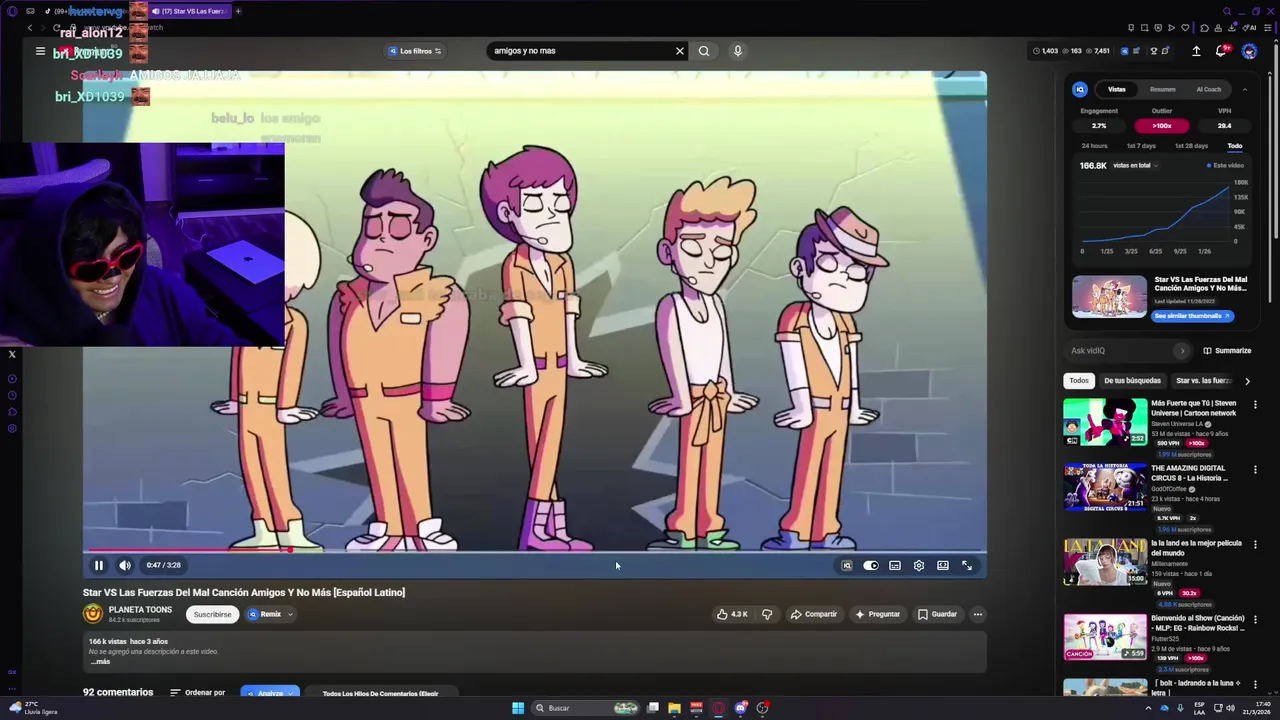Select the '1st 7 days' chart range
Viewport: 1280px width, 720px height.
click(x=1141, y=146)
